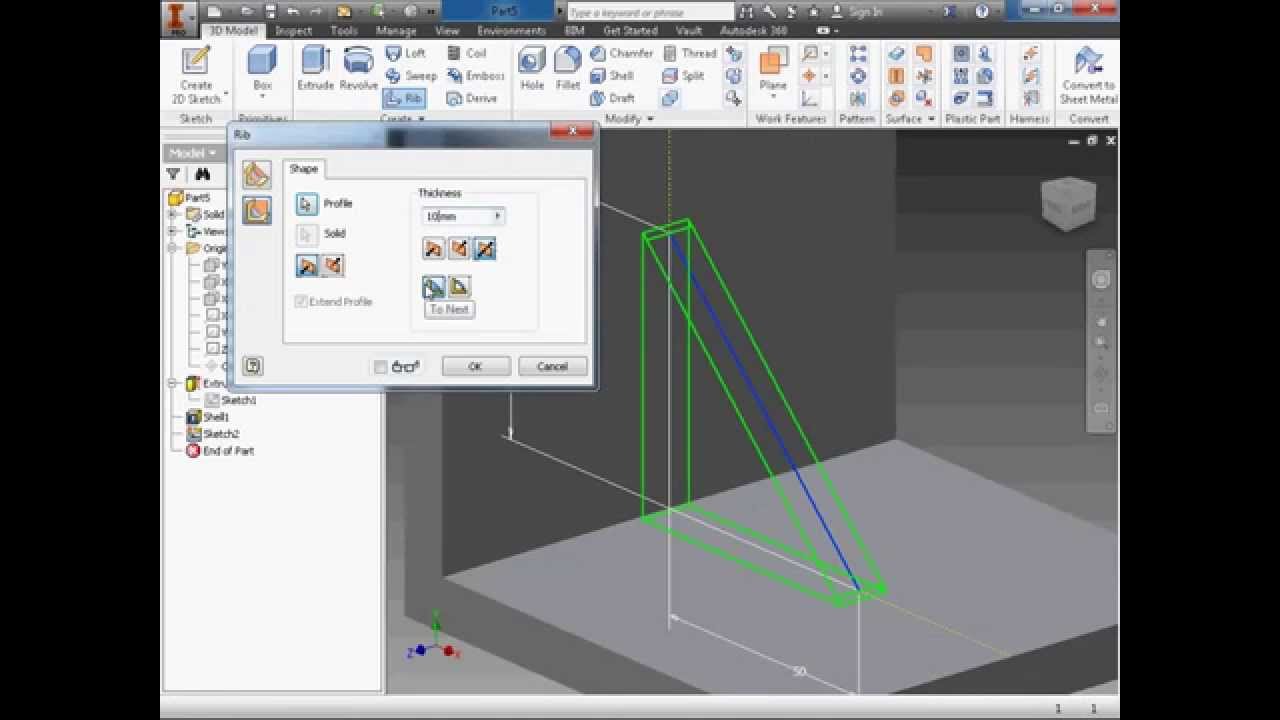The image size is (1280, 720).
Task: Select the Emboss tool
Action: tap(475, 76)
